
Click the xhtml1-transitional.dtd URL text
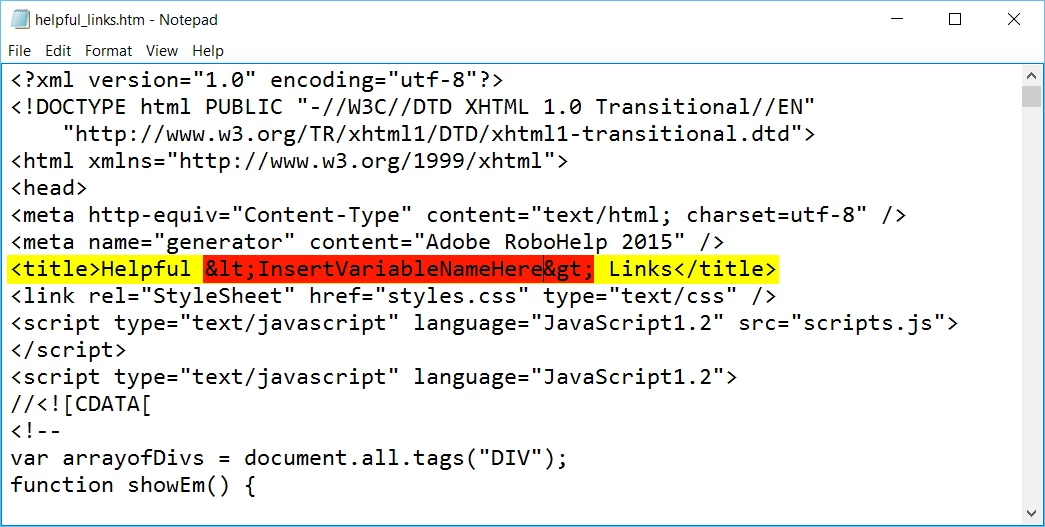439,134
